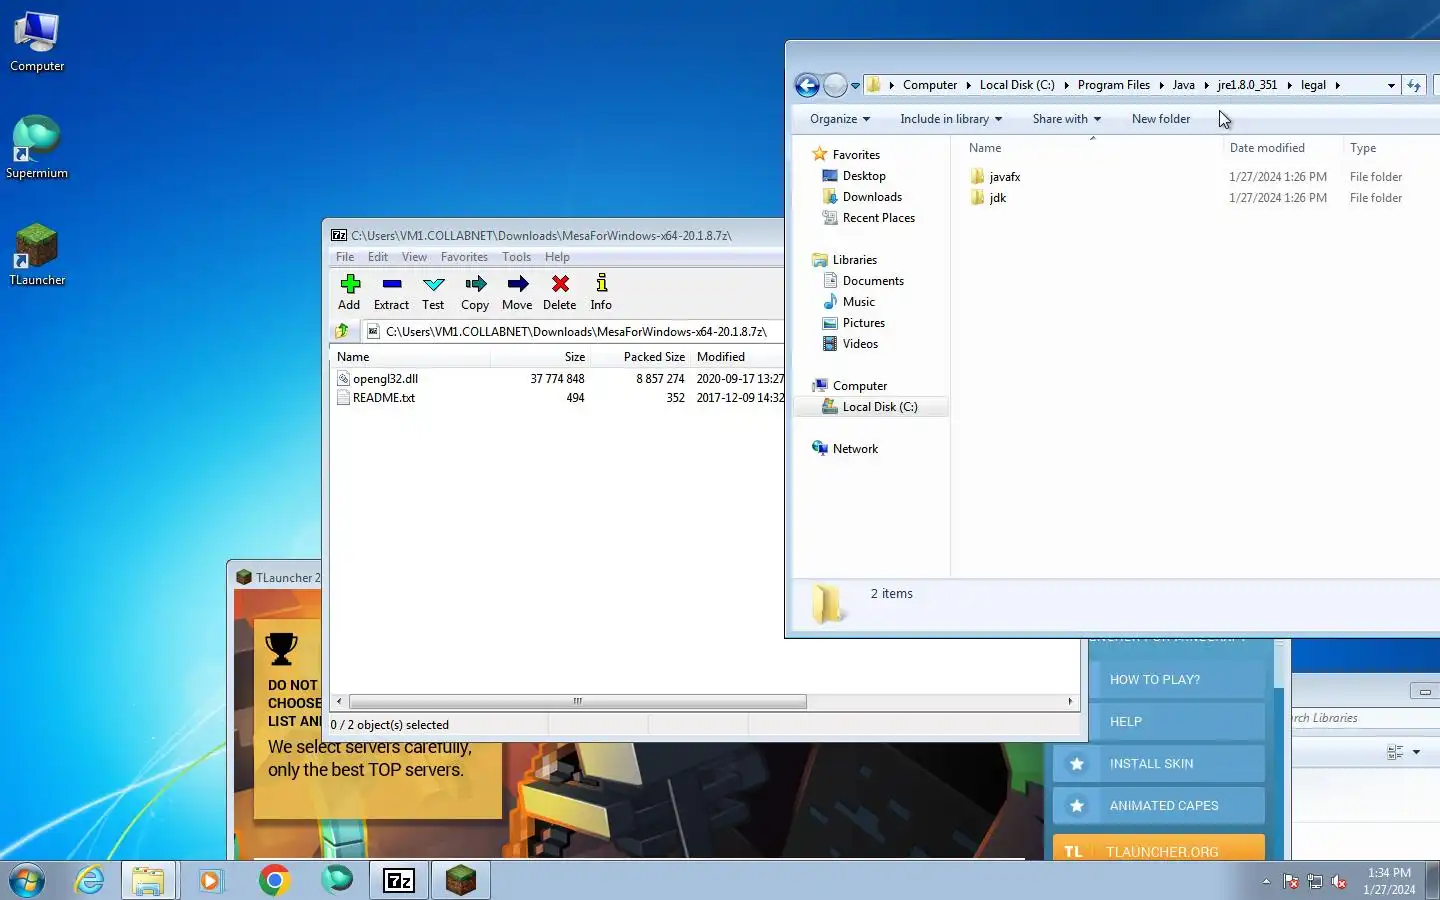Click the Explorer Forward navigation button

tap(835, 85)
